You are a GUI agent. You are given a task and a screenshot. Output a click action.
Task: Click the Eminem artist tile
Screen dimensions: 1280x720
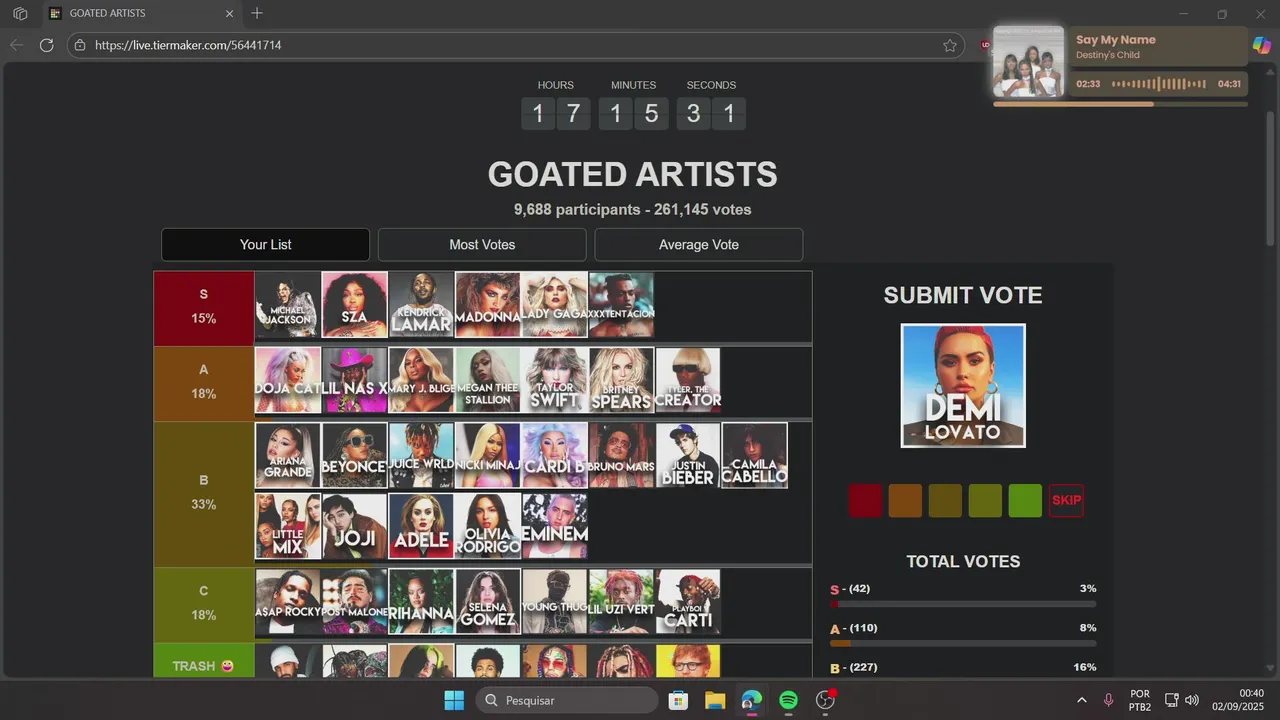tap(555, 526)
